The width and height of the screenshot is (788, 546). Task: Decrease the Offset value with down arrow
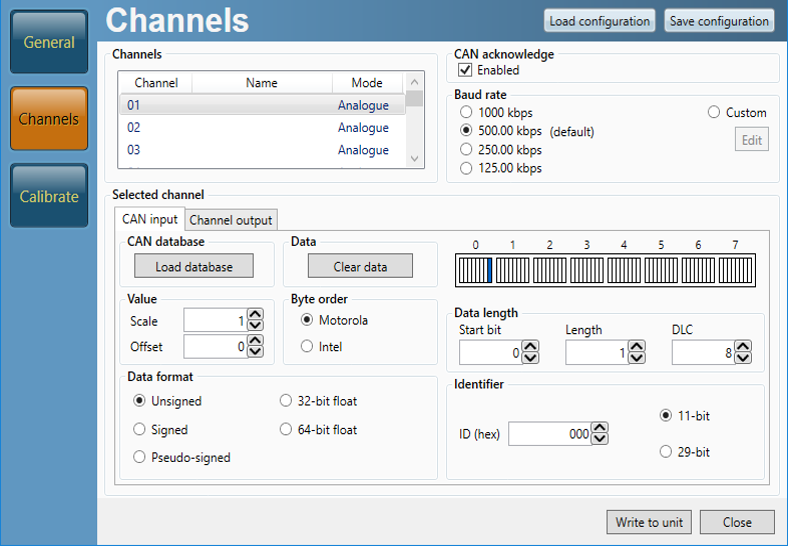pyautogui.click(x=255, y=352)
